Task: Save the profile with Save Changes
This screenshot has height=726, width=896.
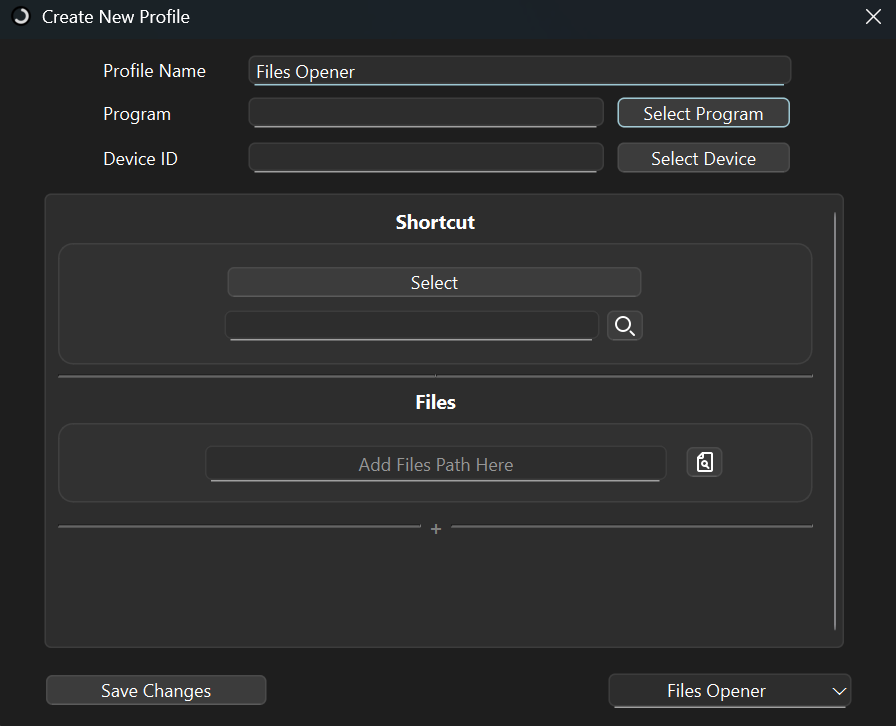Action: [x=156, y=691]
